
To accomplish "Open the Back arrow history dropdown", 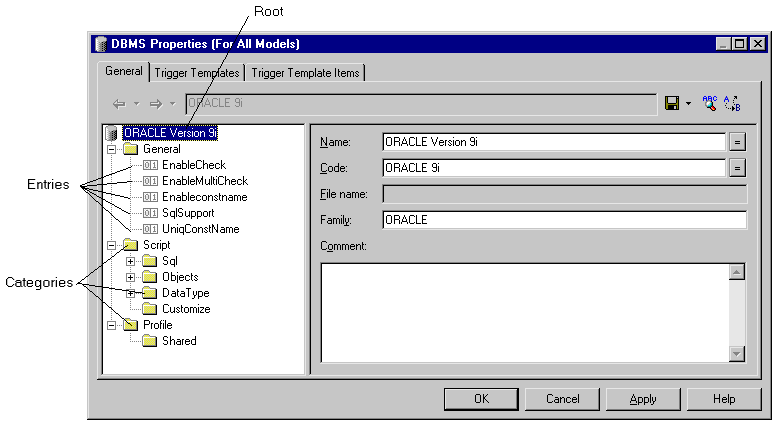I will pyautogui.click(x=137, y=104).
